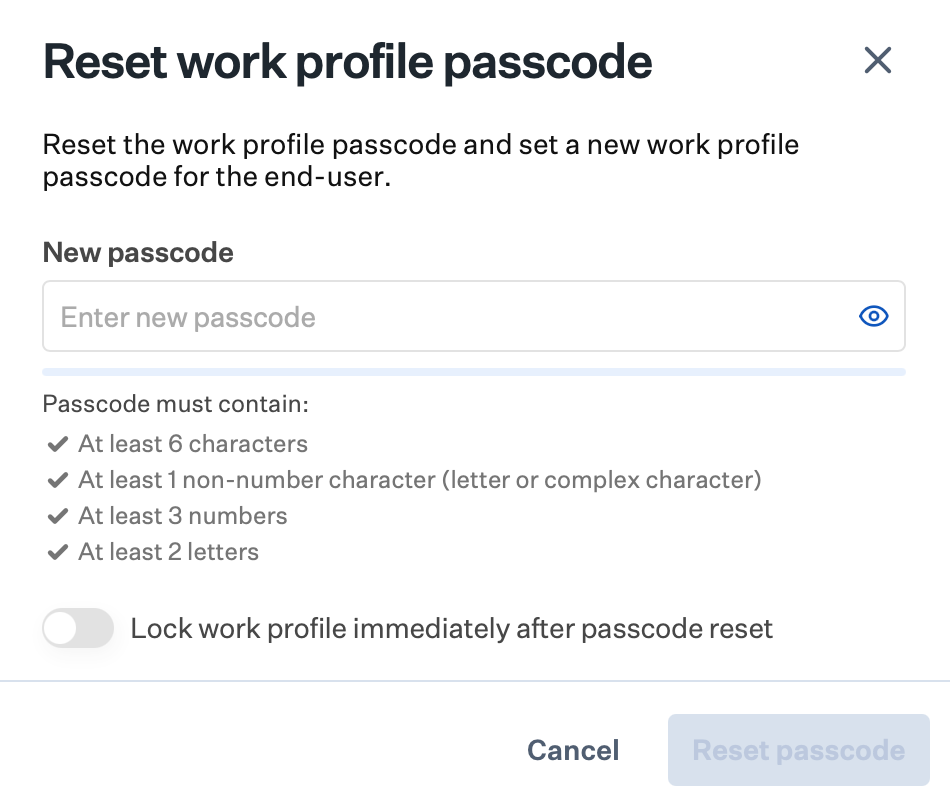
Task: Click the dialog description paragraph text
Action: click(420, 161)
